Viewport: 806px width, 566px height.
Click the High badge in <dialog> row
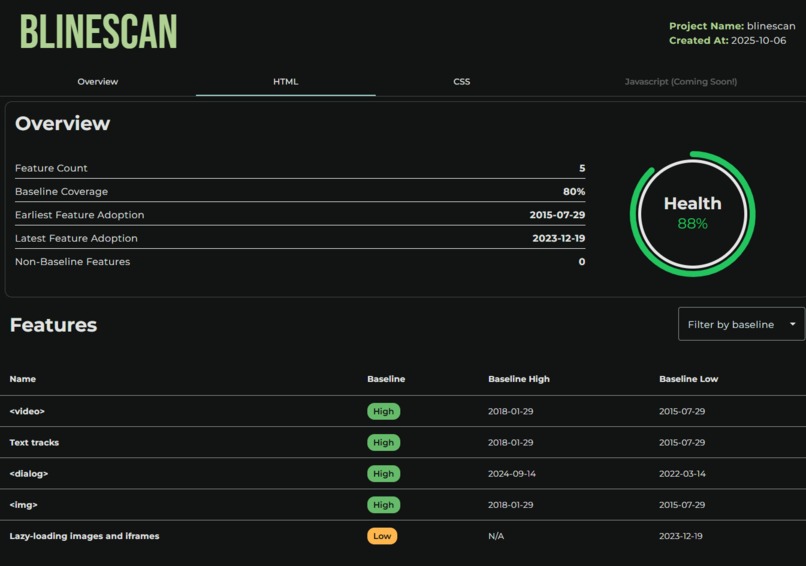[x=383, y=473]
